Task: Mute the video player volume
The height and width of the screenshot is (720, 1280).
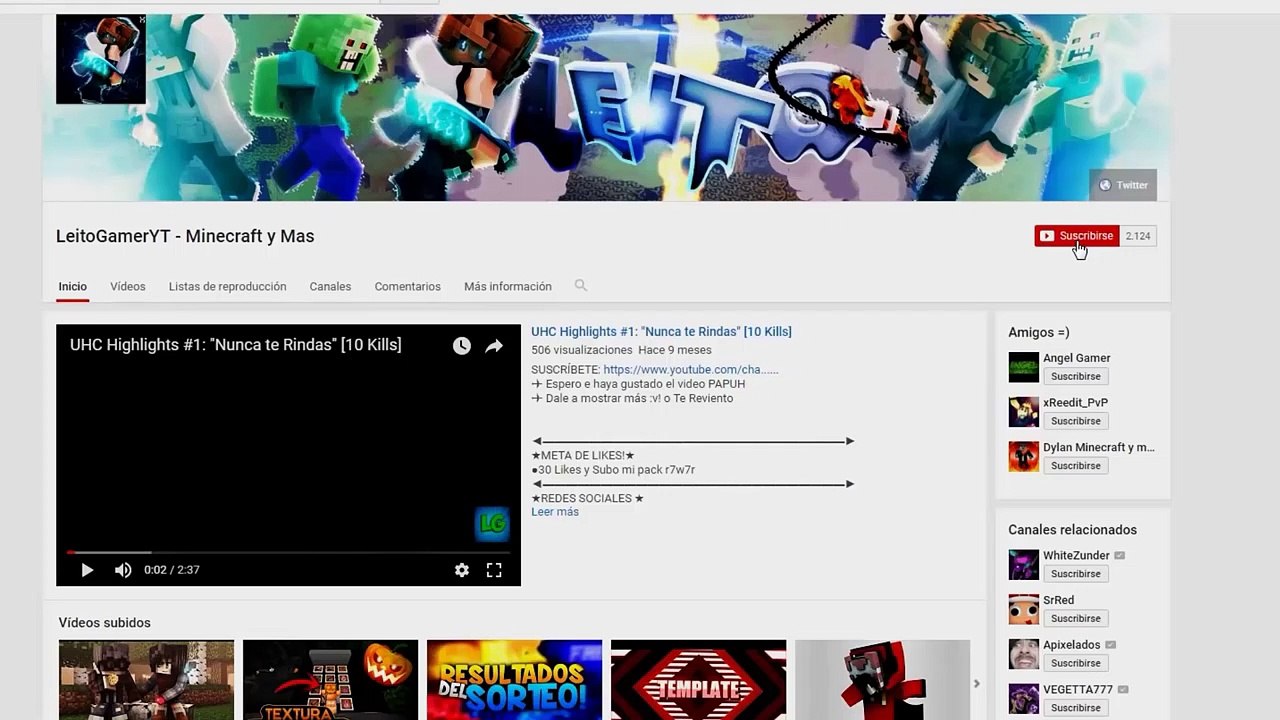Action: [x=123, y=570]
